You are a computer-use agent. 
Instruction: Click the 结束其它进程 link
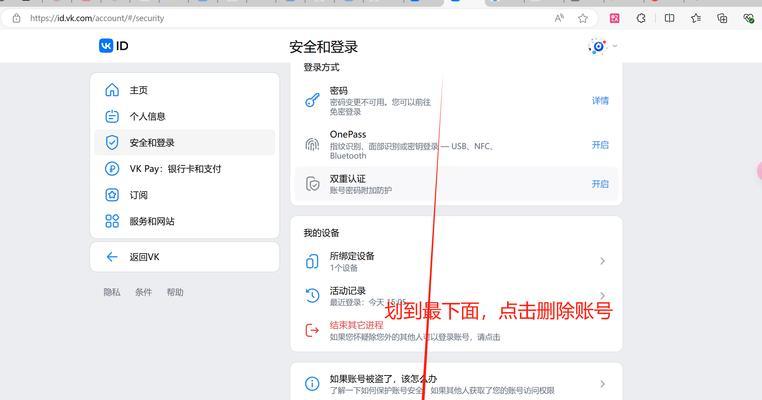tap(356, 325)
